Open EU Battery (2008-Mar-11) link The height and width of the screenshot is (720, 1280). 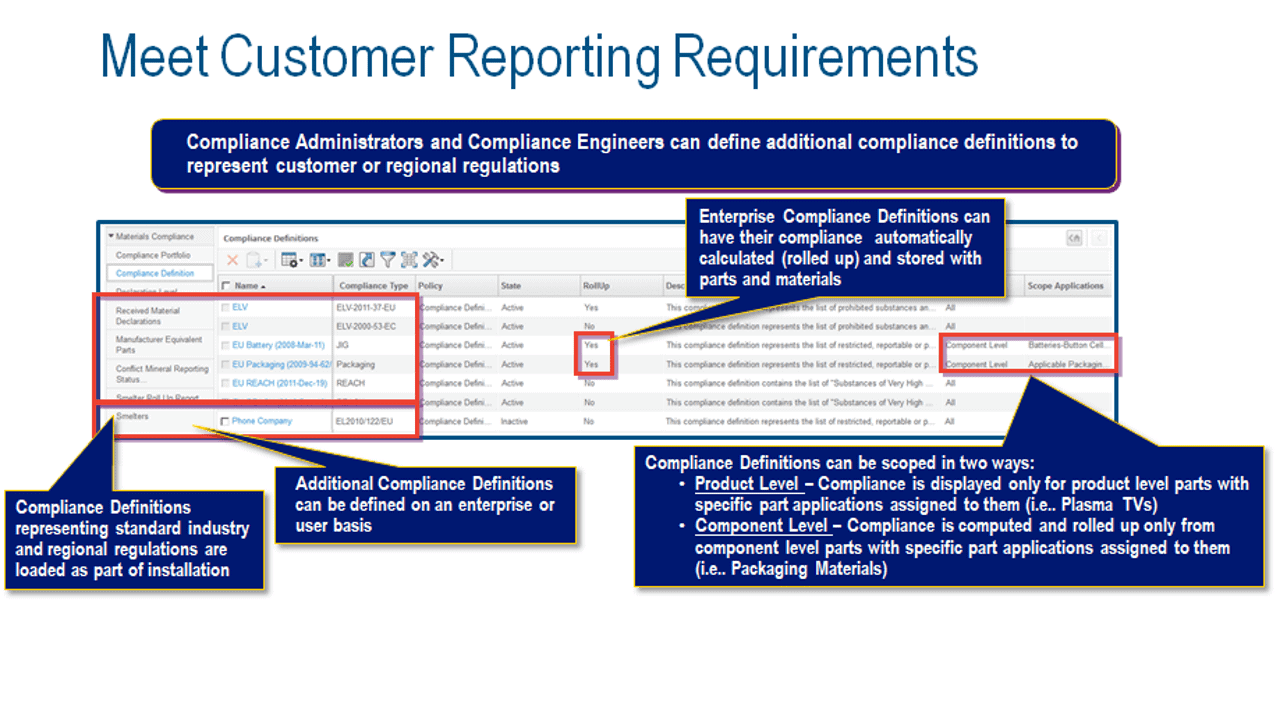click(279, 346)
